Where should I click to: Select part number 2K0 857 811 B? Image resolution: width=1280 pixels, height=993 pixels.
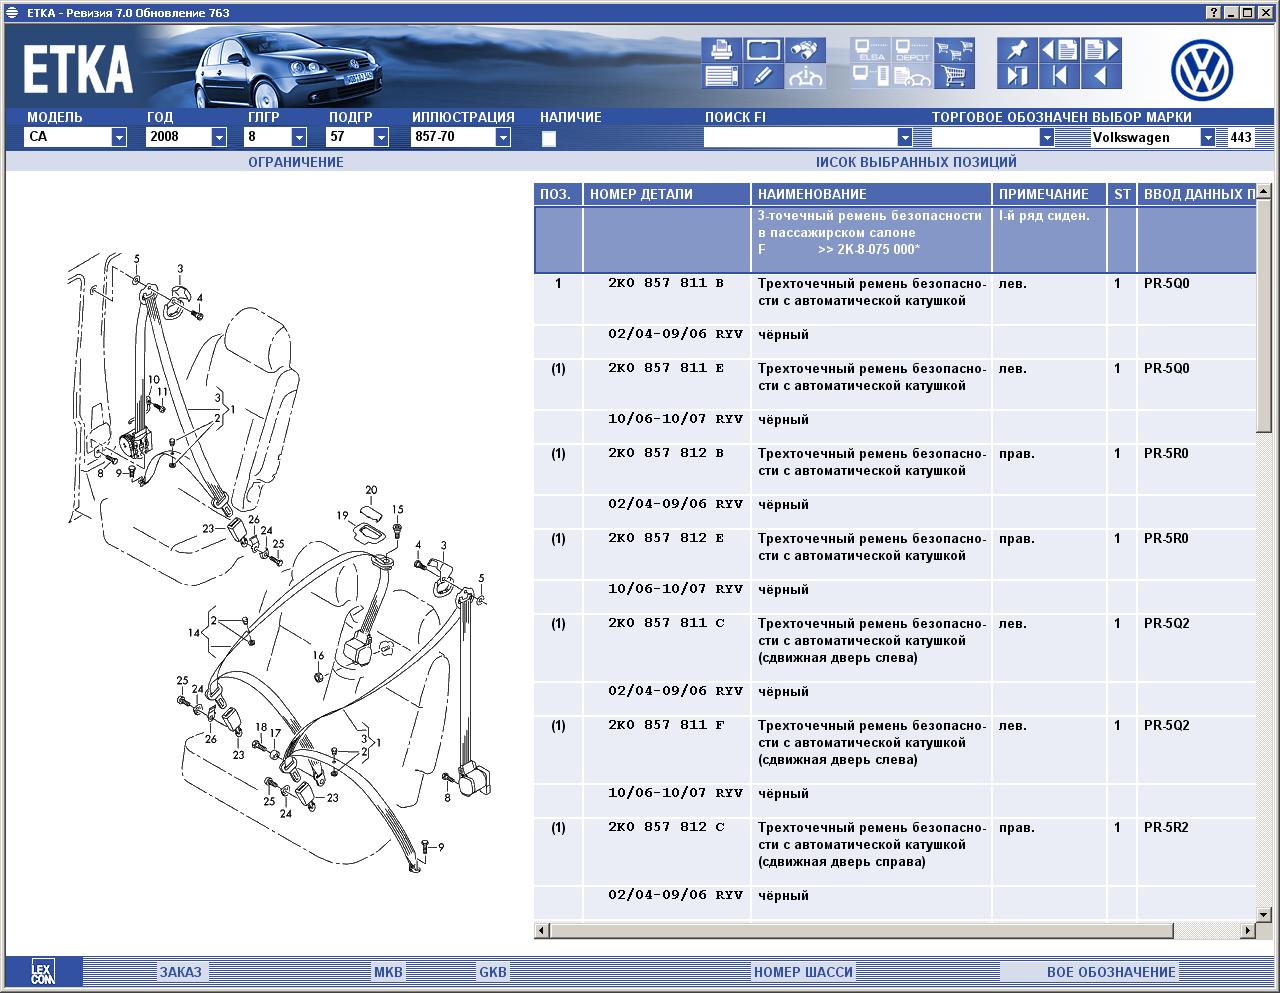pyautogui.click(x=665, y=283)
